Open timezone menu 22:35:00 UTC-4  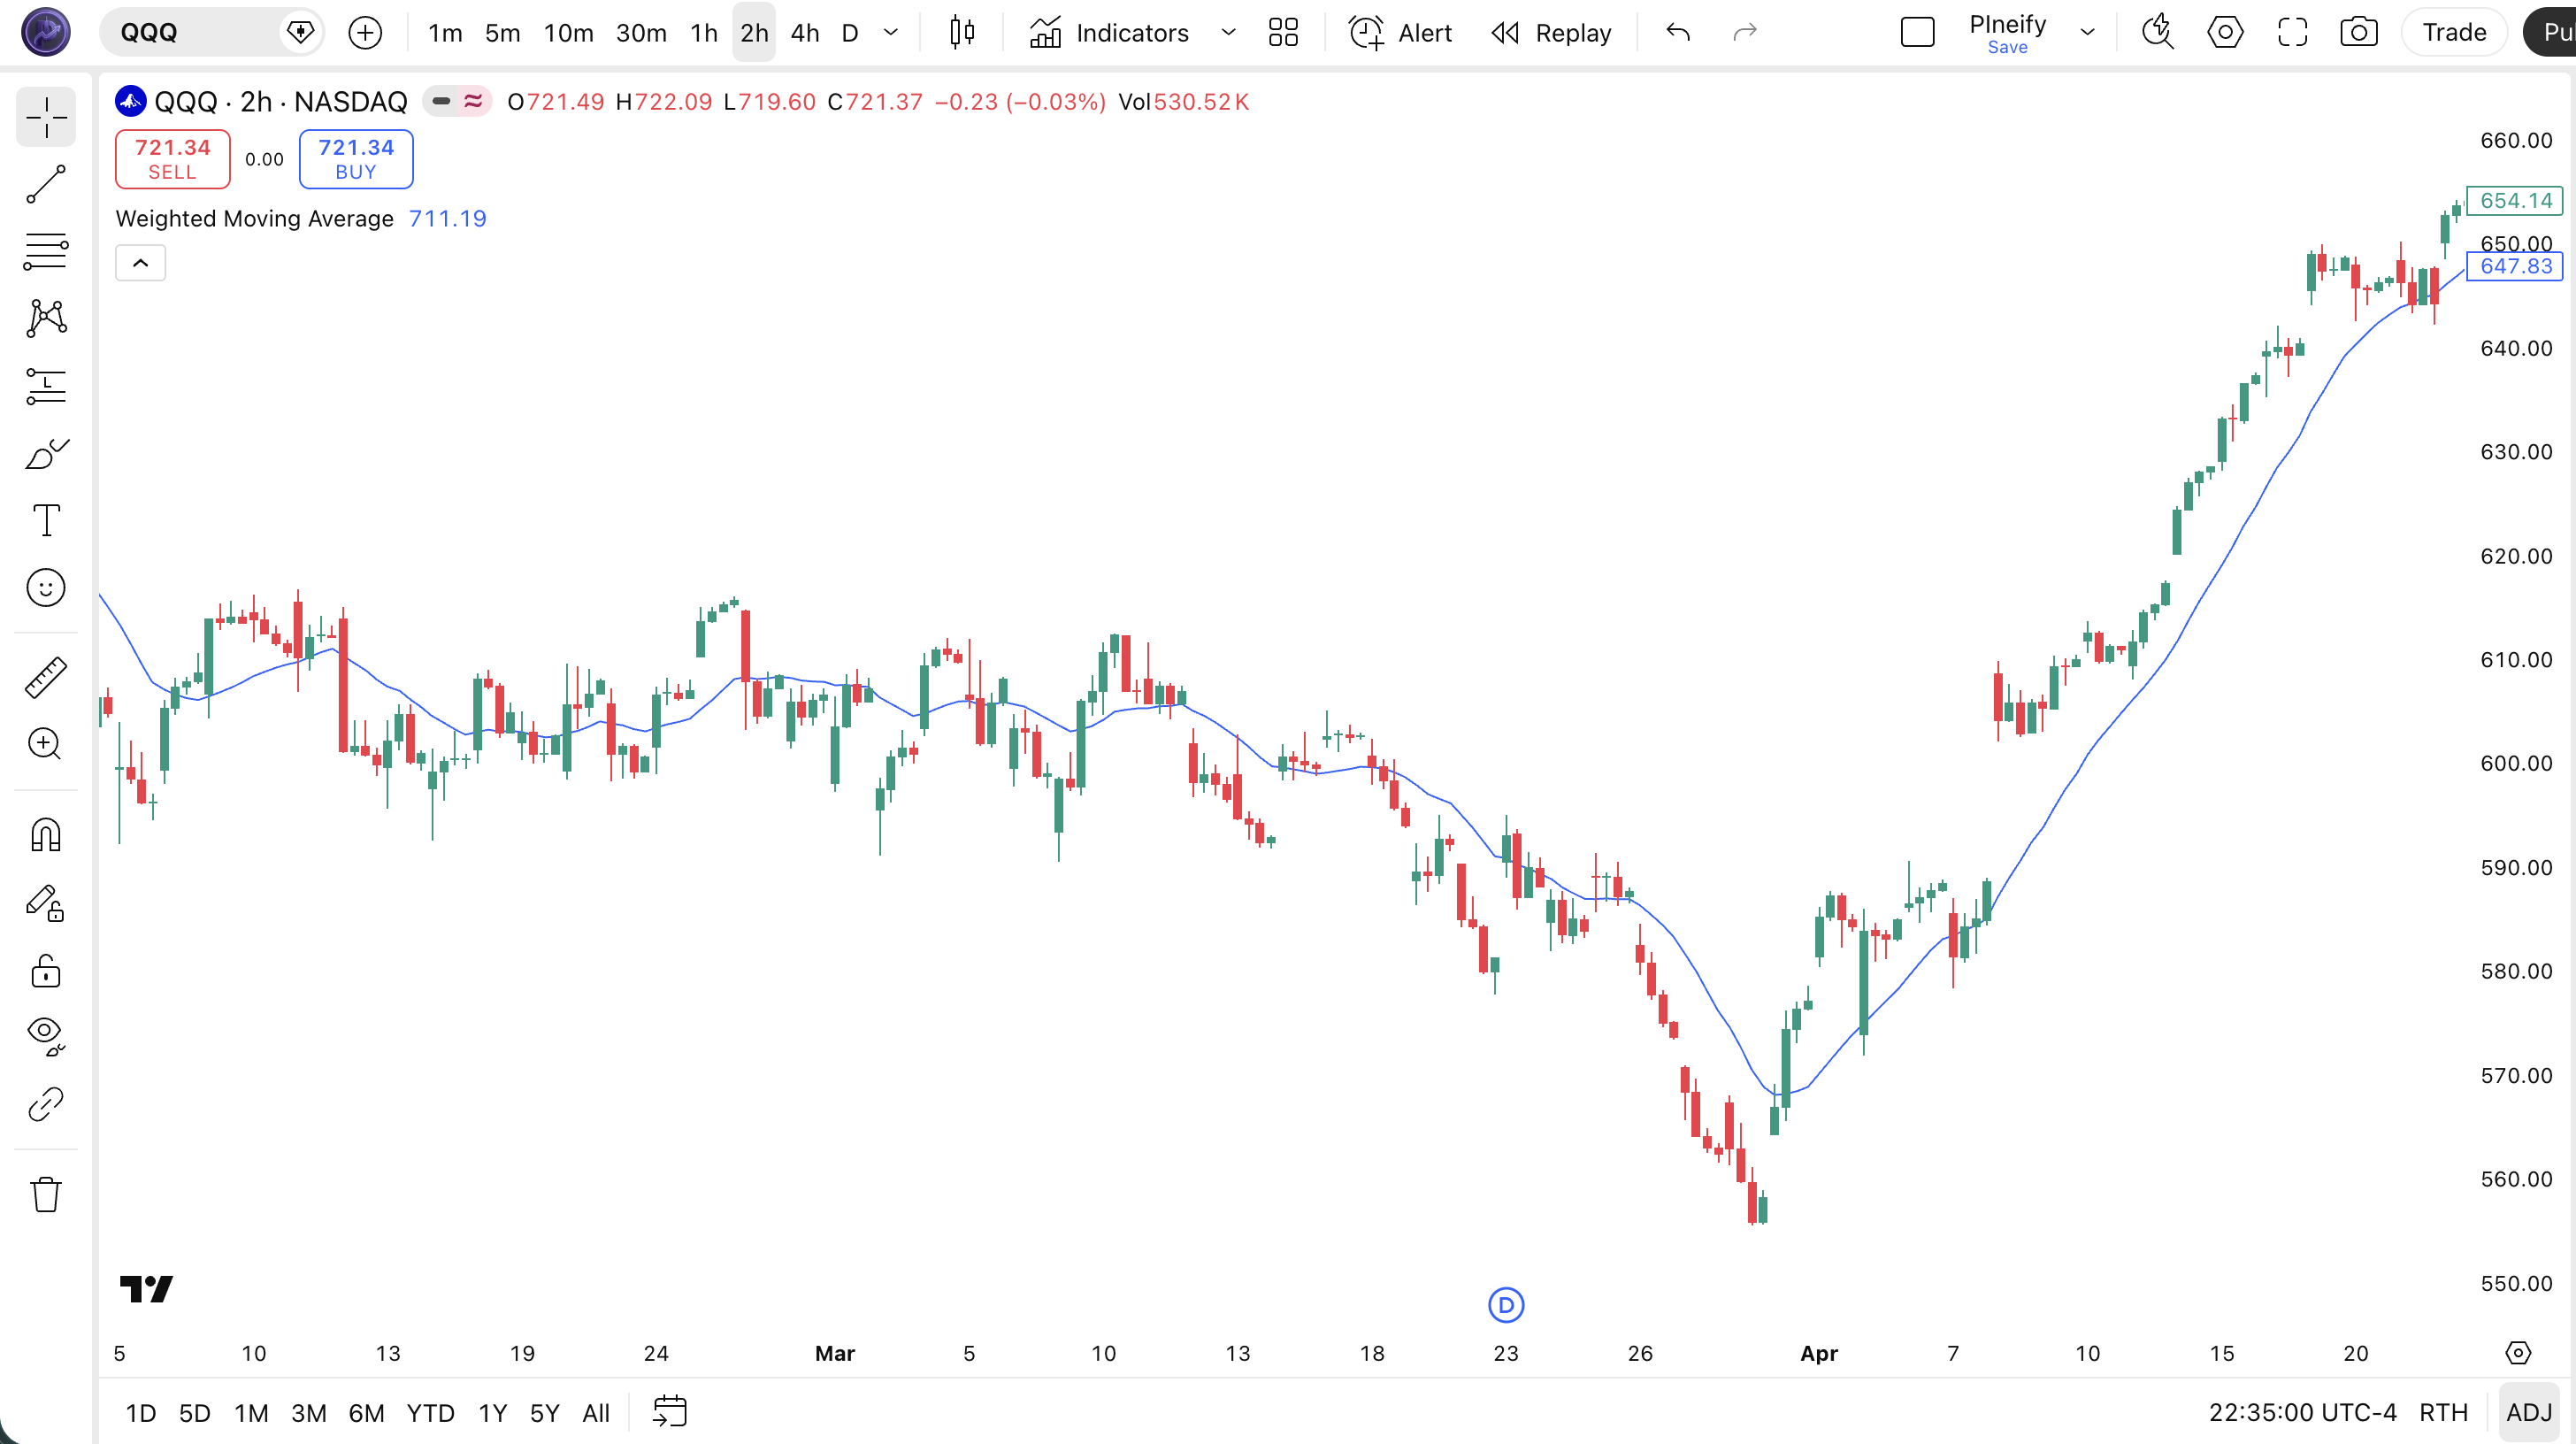(2302, 1412)
